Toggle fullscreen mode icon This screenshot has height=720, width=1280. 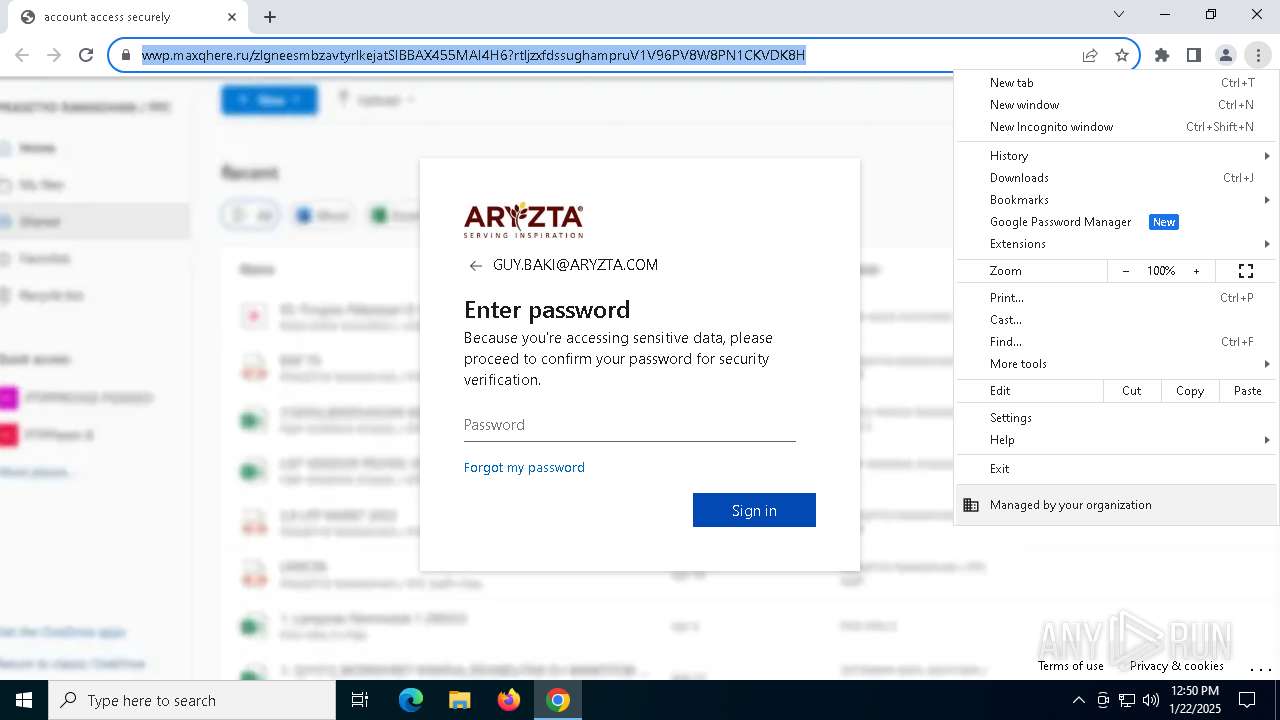1246,271
